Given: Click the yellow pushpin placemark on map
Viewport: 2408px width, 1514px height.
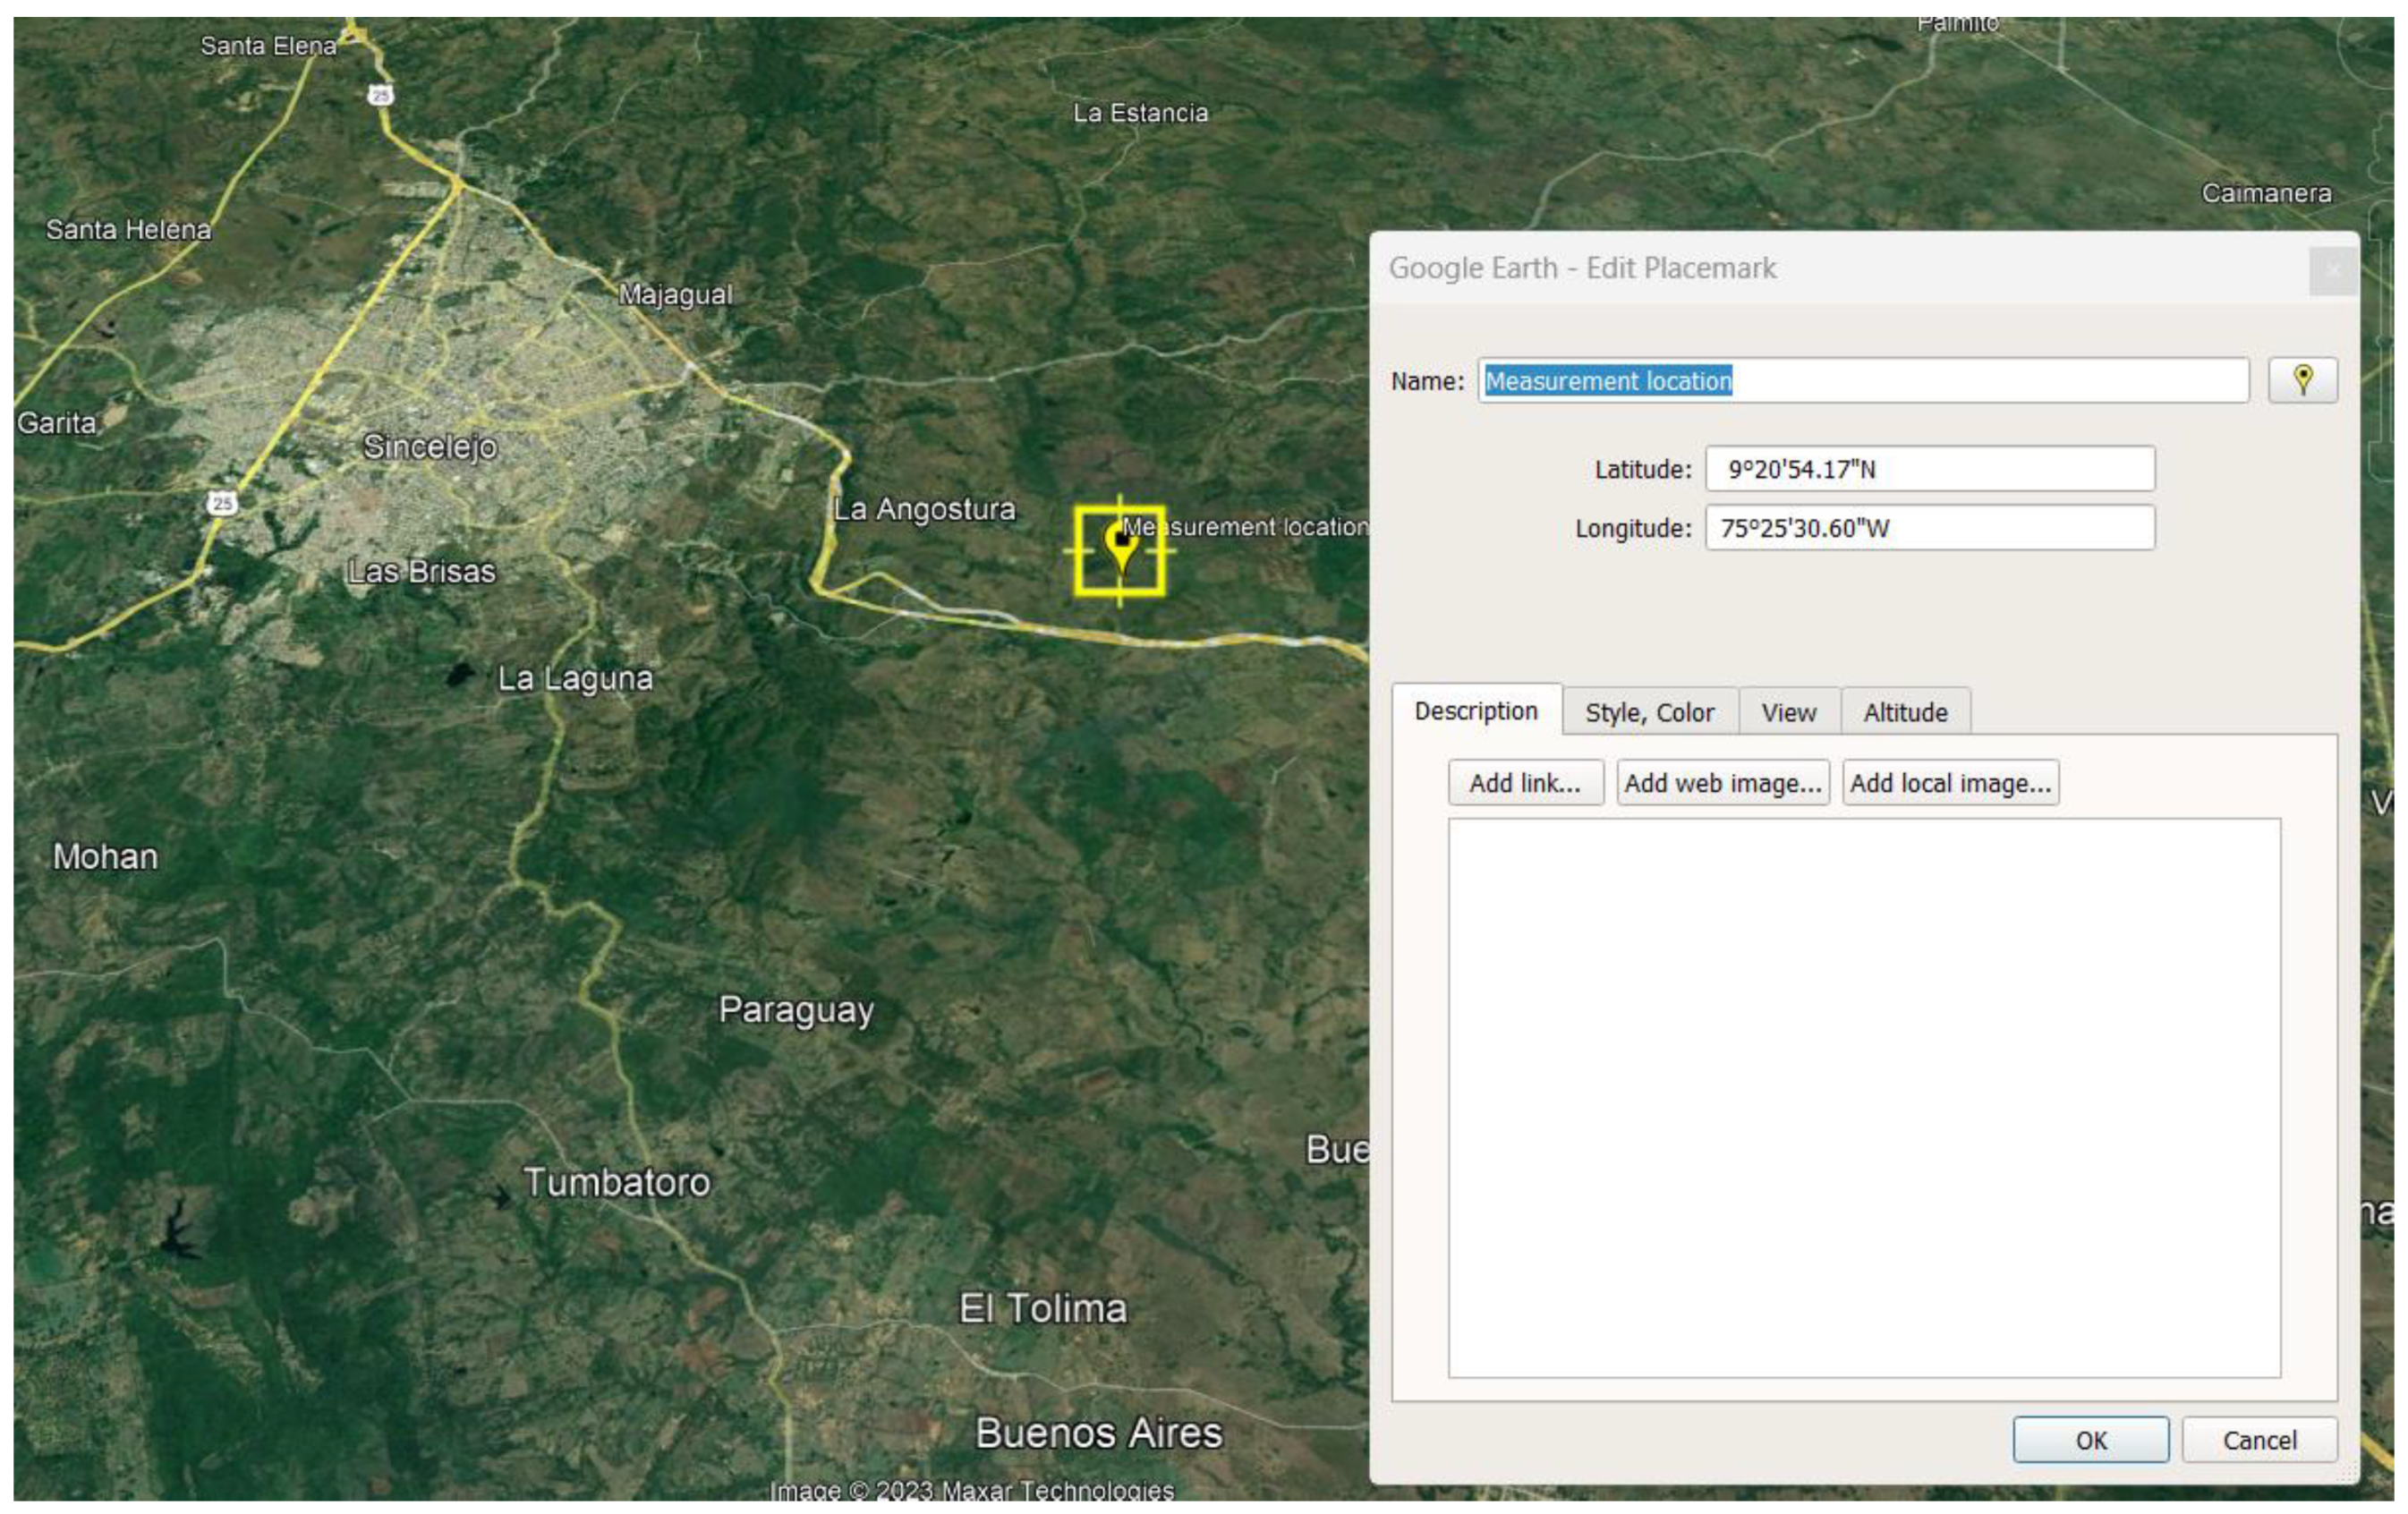Looking at the screenshot, I should [x=1120, y=545].
